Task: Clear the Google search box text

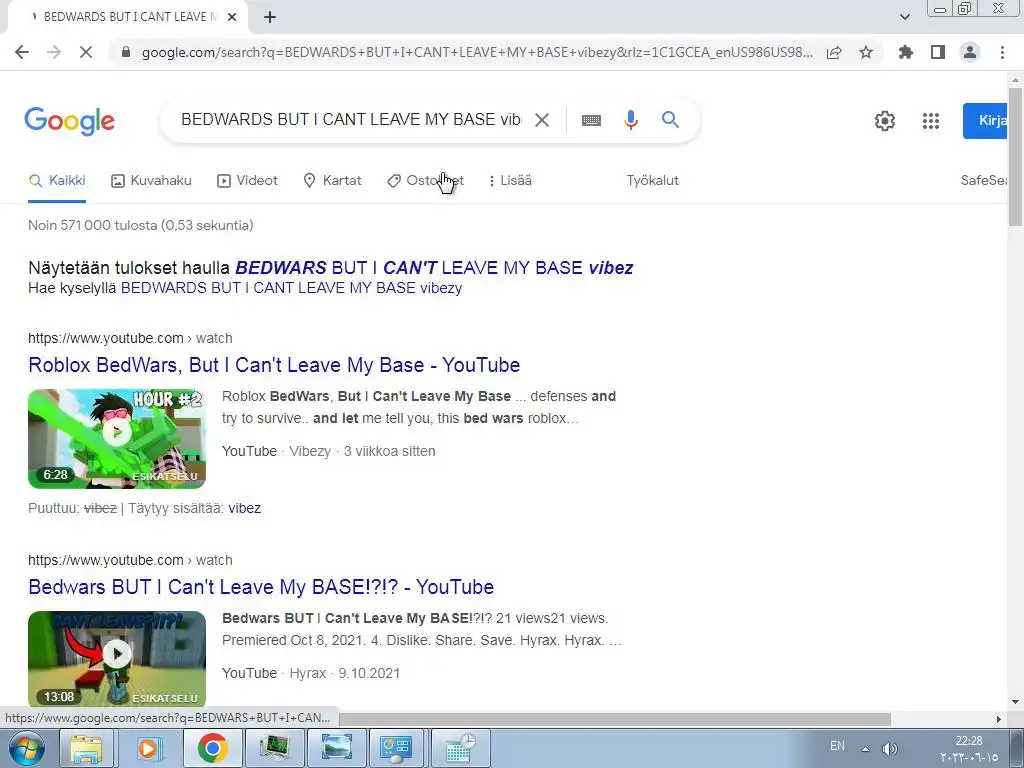Action: (541, 120)
